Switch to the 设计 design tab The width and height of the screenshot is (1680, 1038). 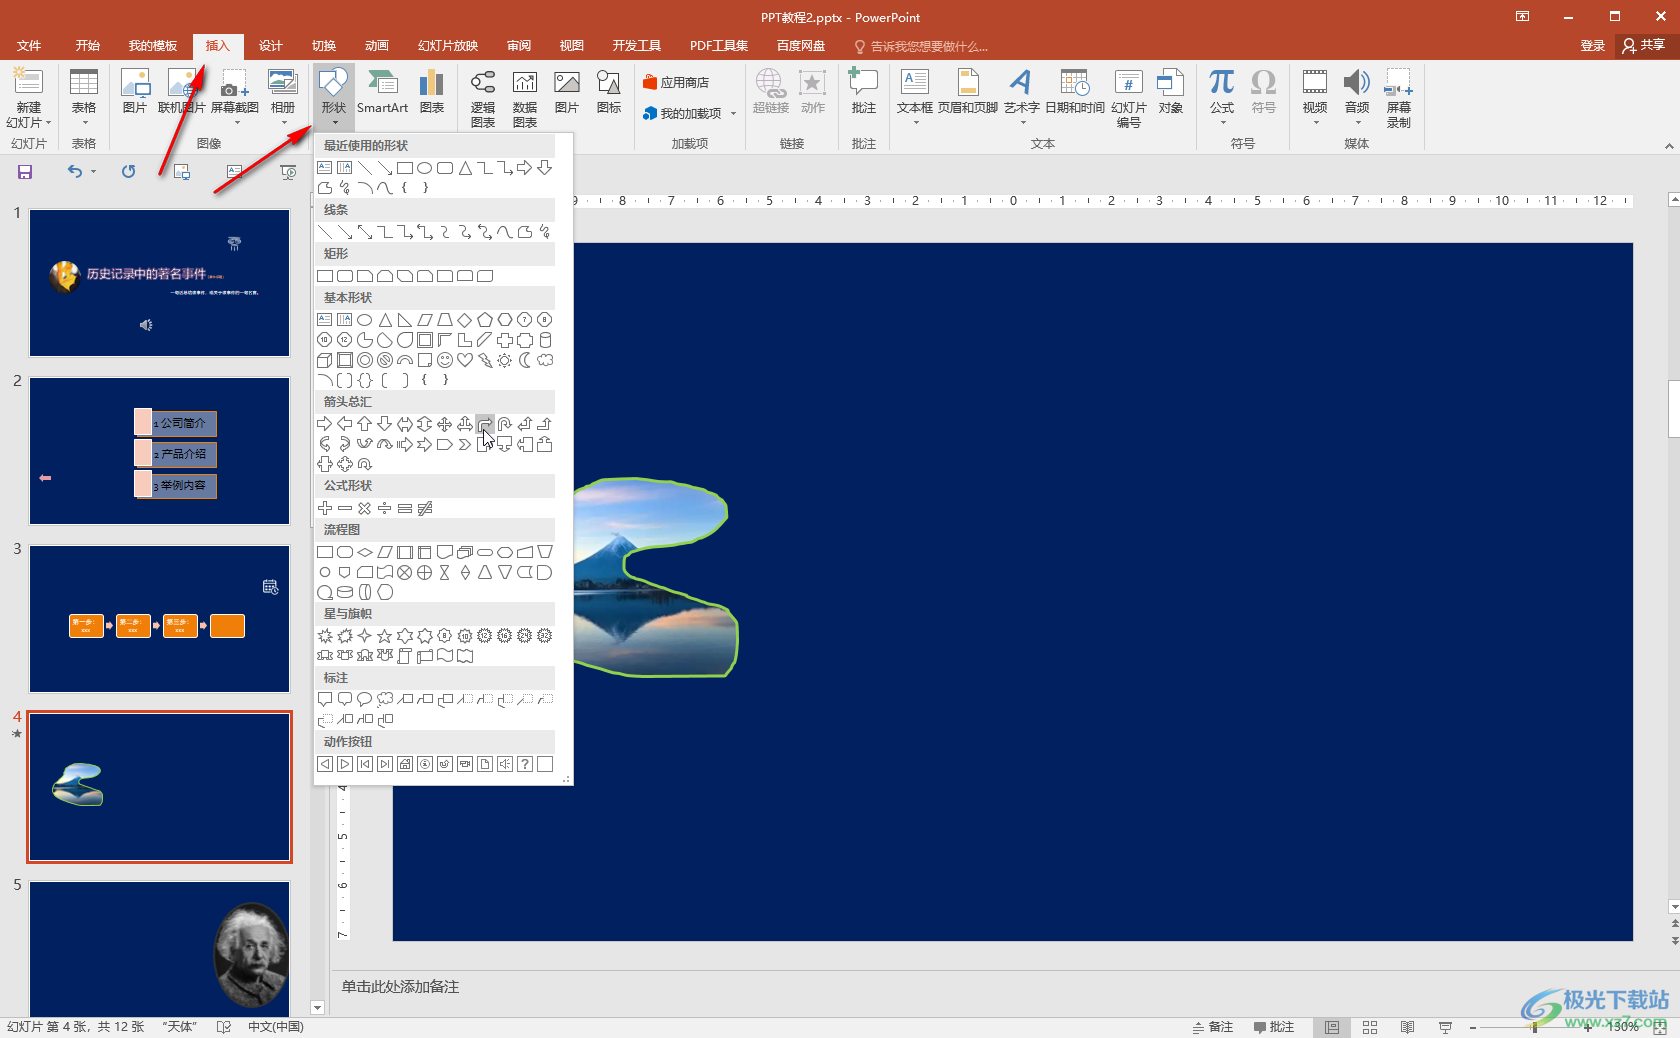271,46
